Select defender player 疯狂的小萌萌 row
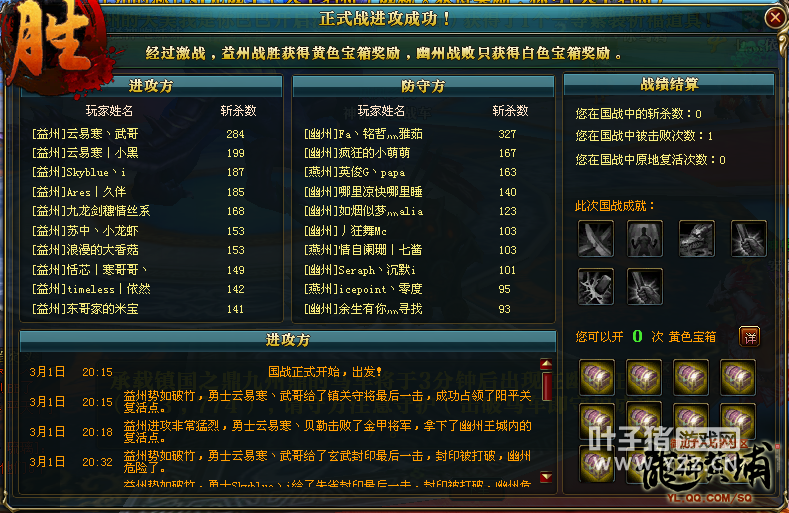Screen dimensions: 789x513 tap(423, 153)
